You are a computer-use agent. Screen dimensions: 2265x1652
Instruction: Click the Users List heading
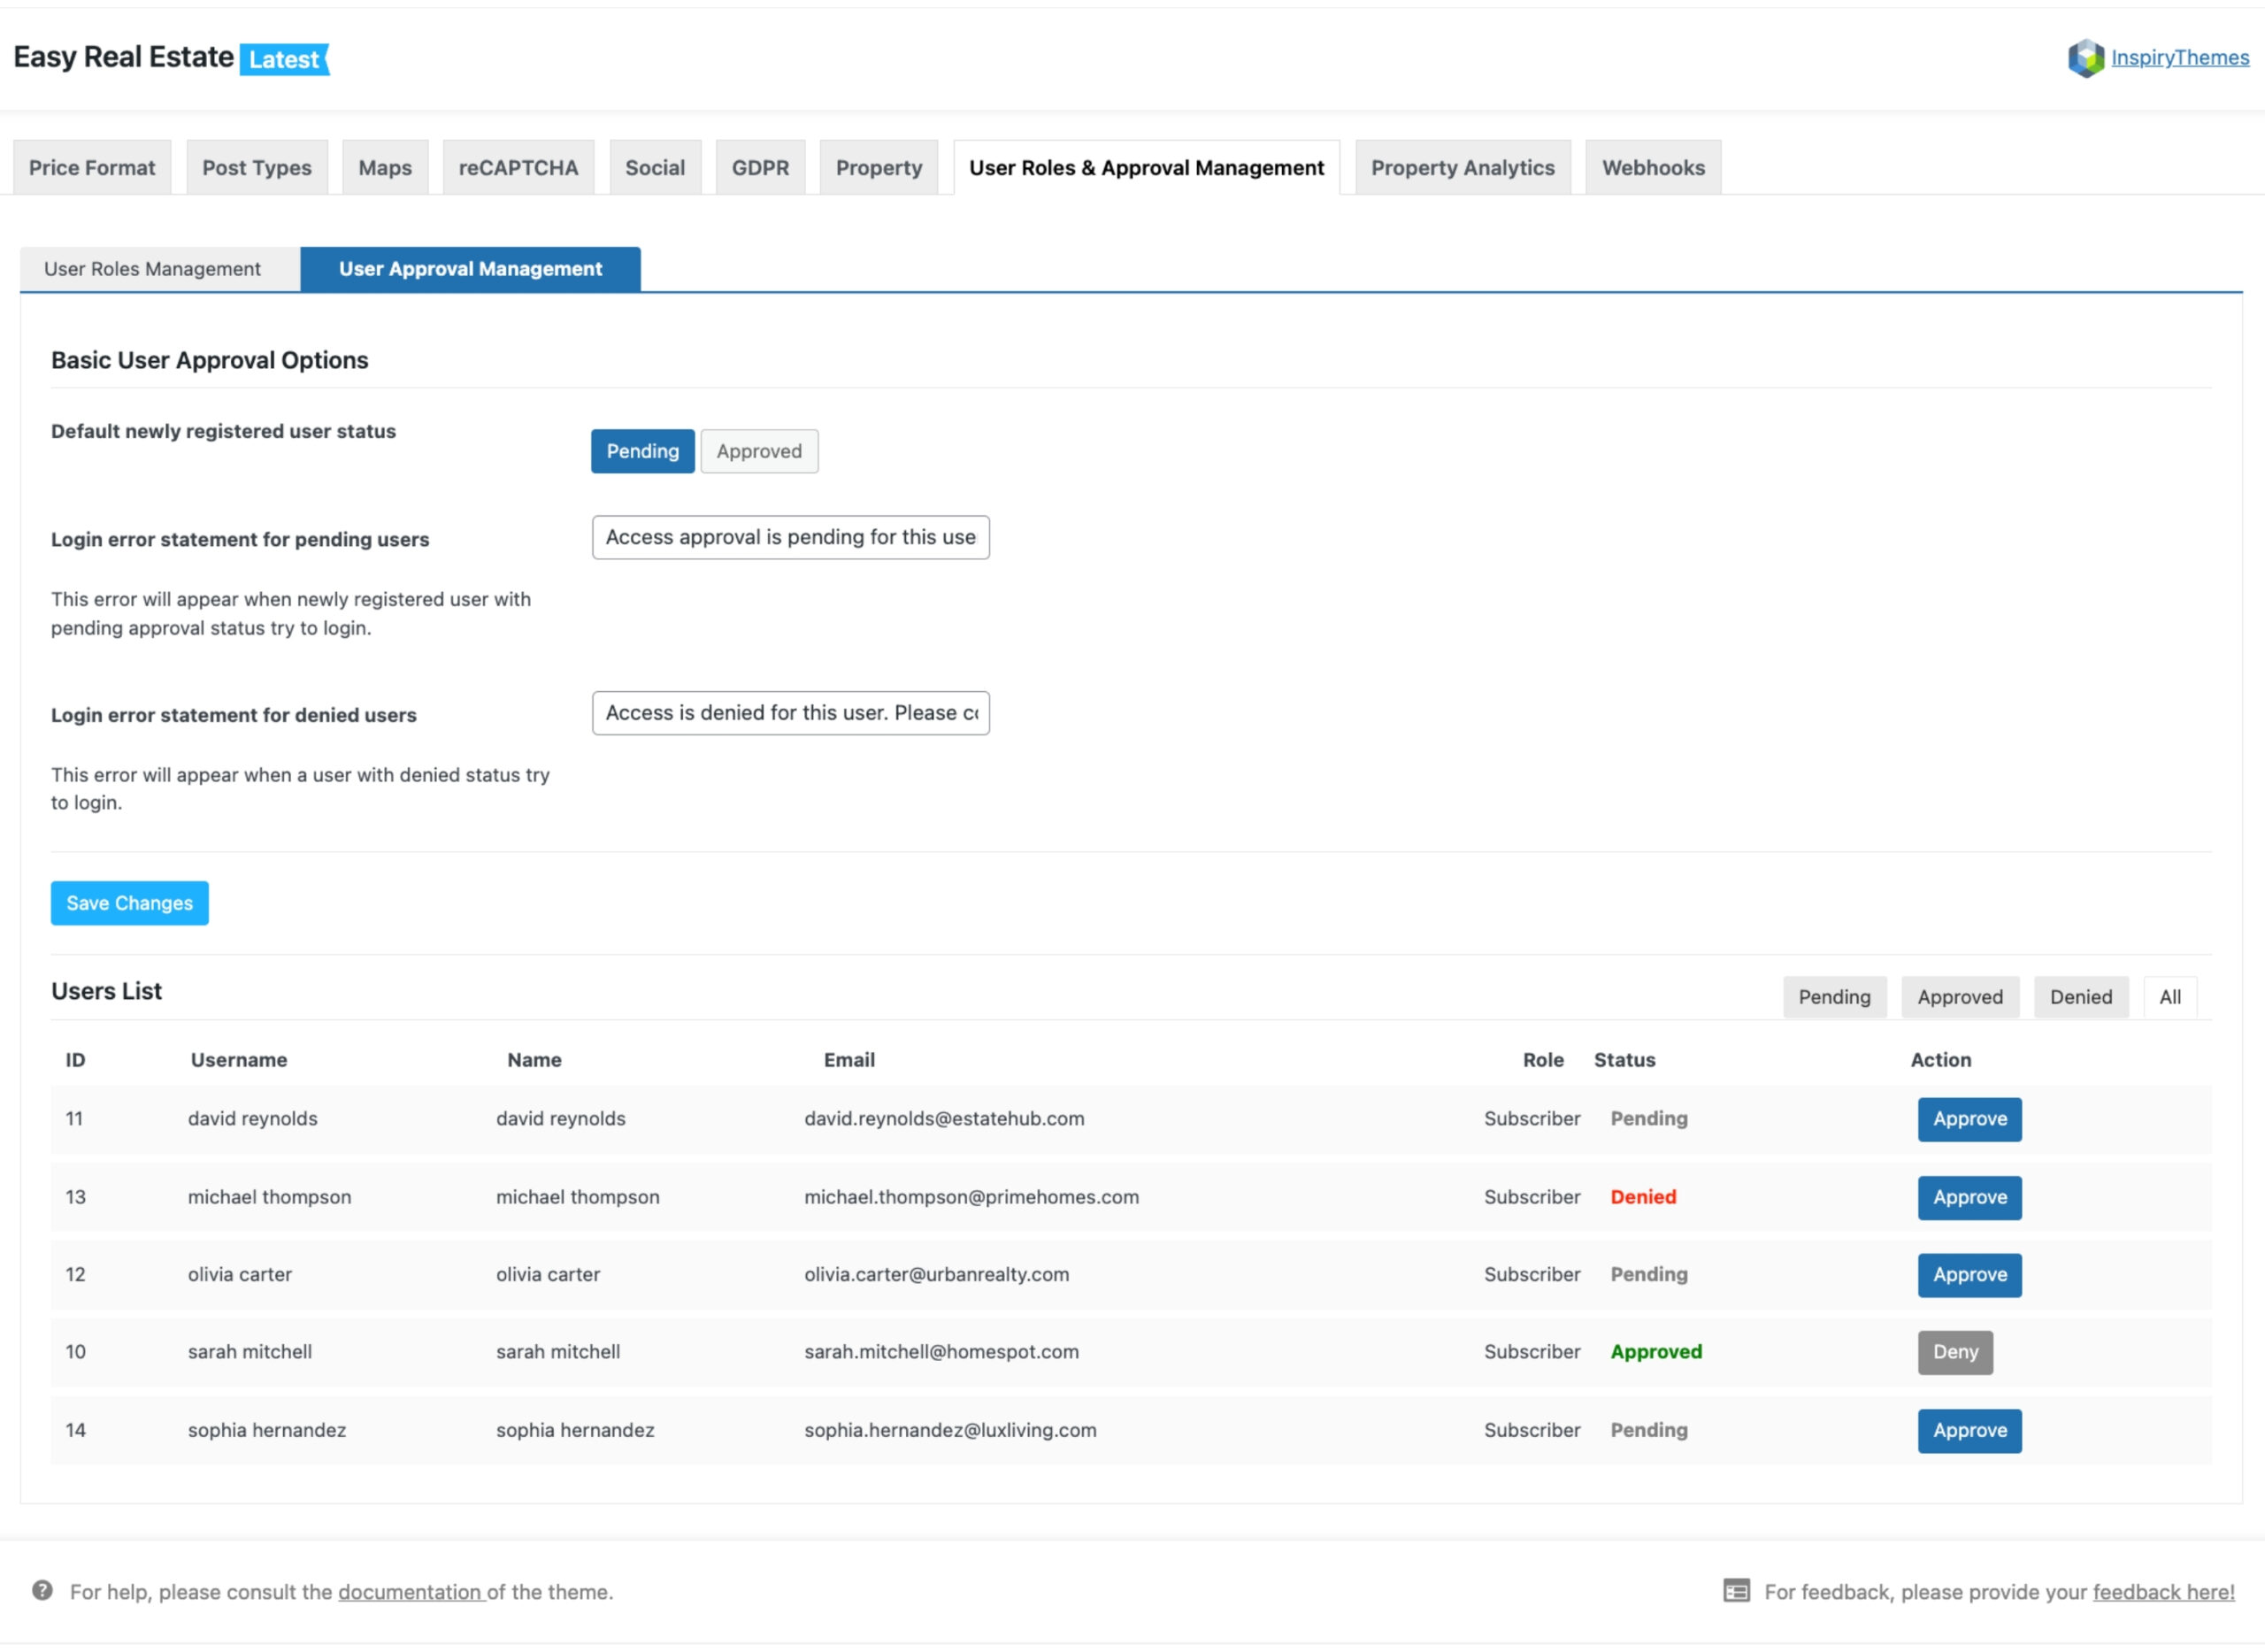[x=106, y=991]
